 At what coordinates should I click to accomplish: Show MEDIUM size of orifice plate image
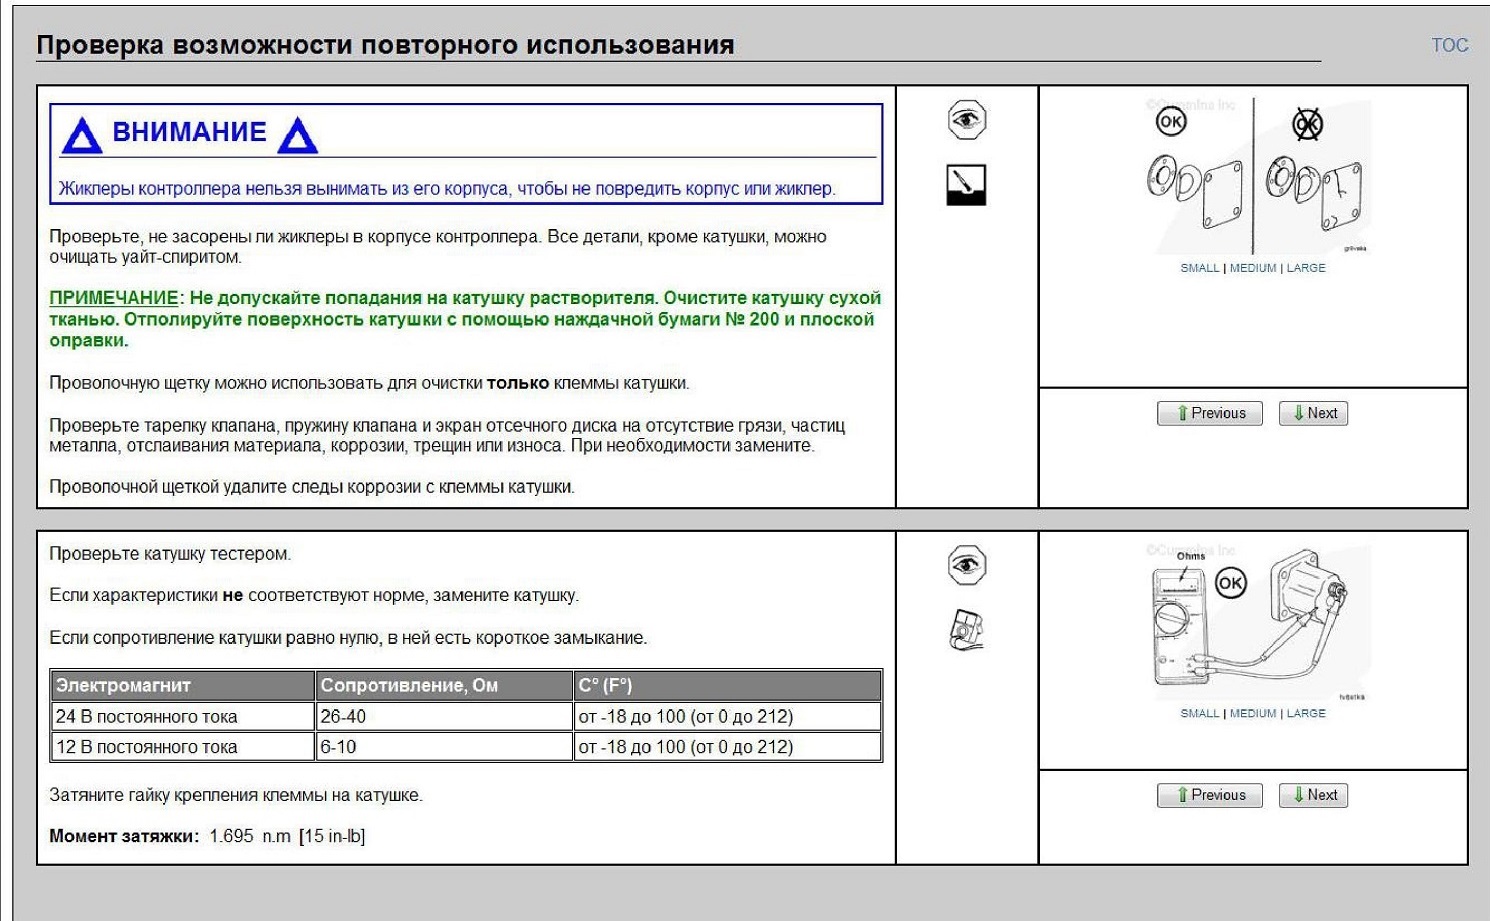pyautogui.click(x=1253, y=268)
